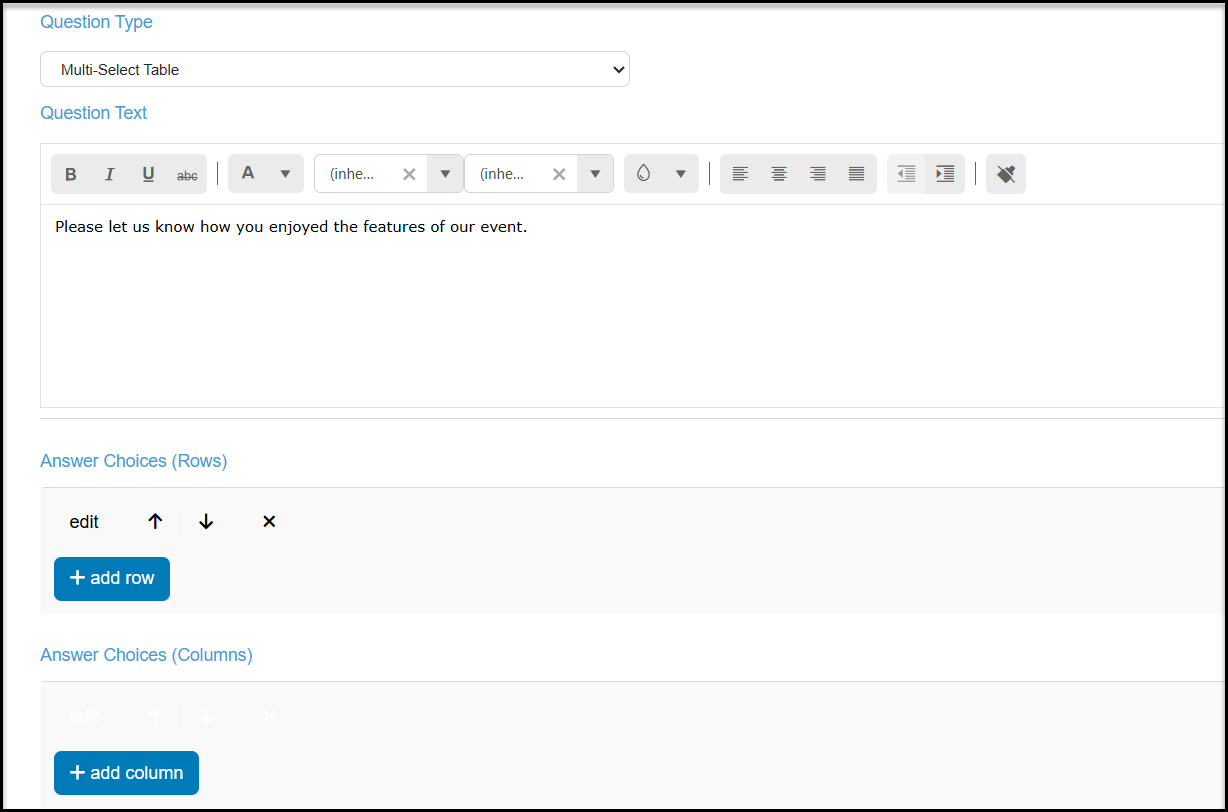
Task: Apply strikethrough (abc) formatting
Action: coord(187,174)
